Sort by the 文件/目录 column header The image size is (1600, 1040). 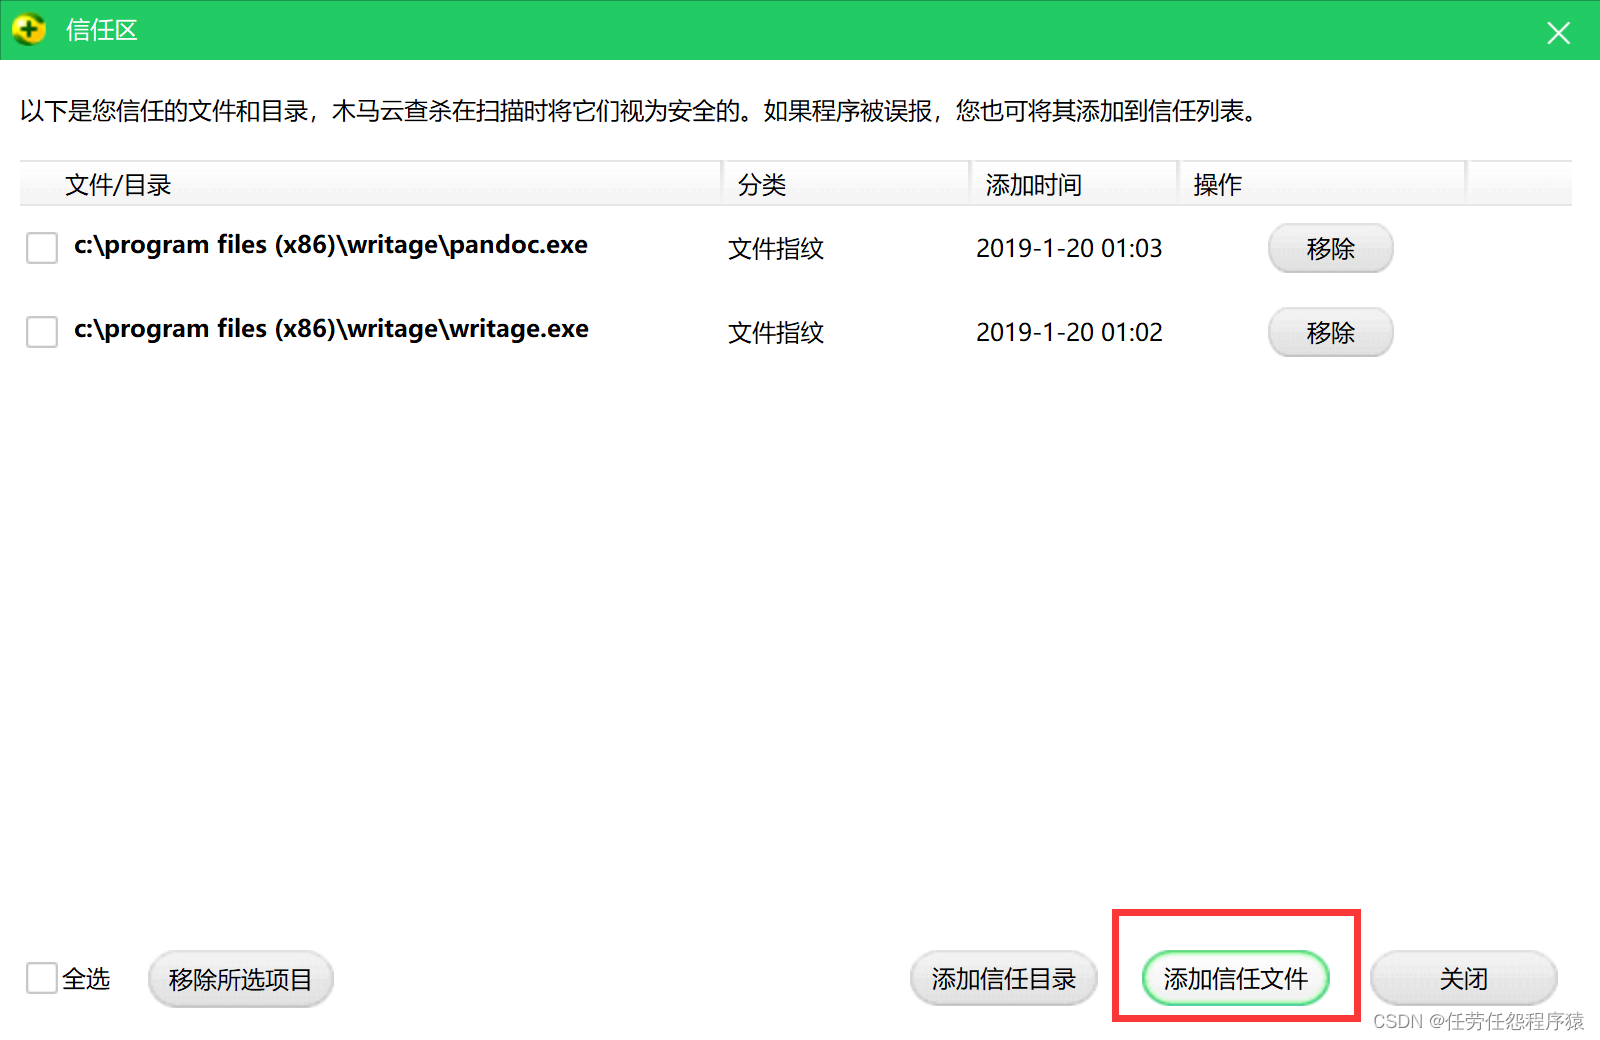pyautogui.click(x=371, y=184)
